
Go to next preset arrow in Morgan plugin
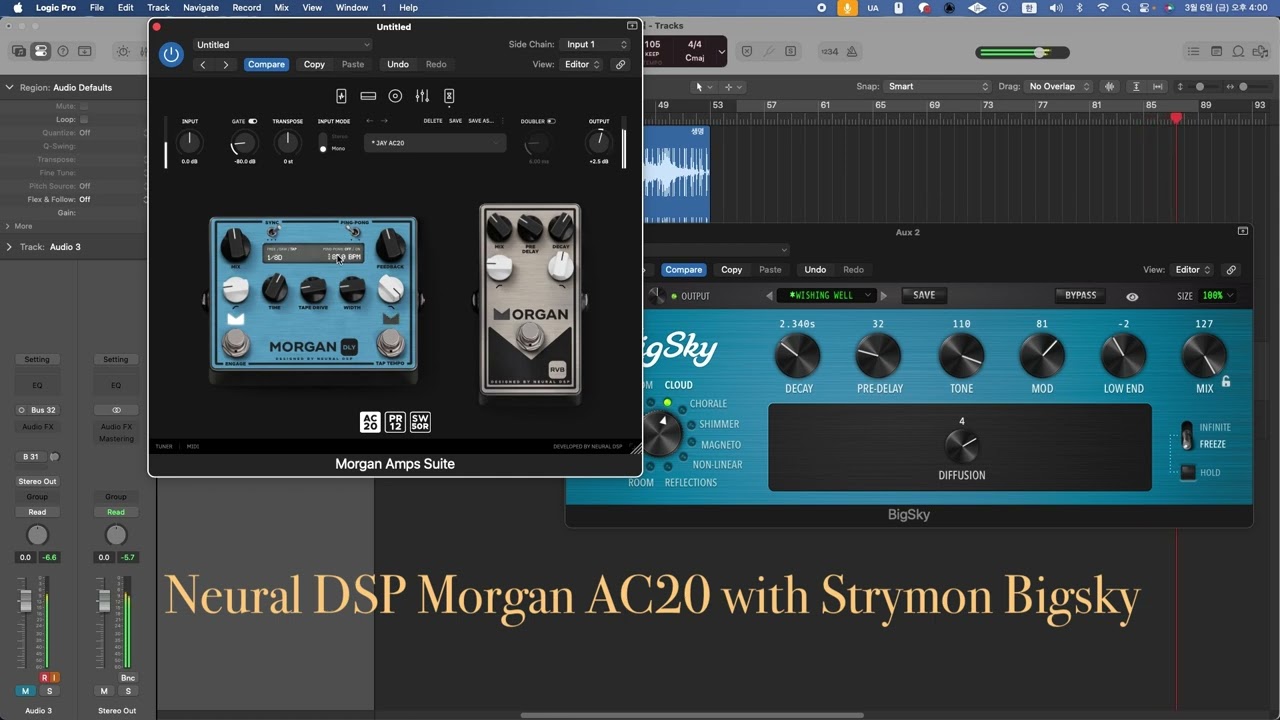pyautogui.click(x=384, y=121)
